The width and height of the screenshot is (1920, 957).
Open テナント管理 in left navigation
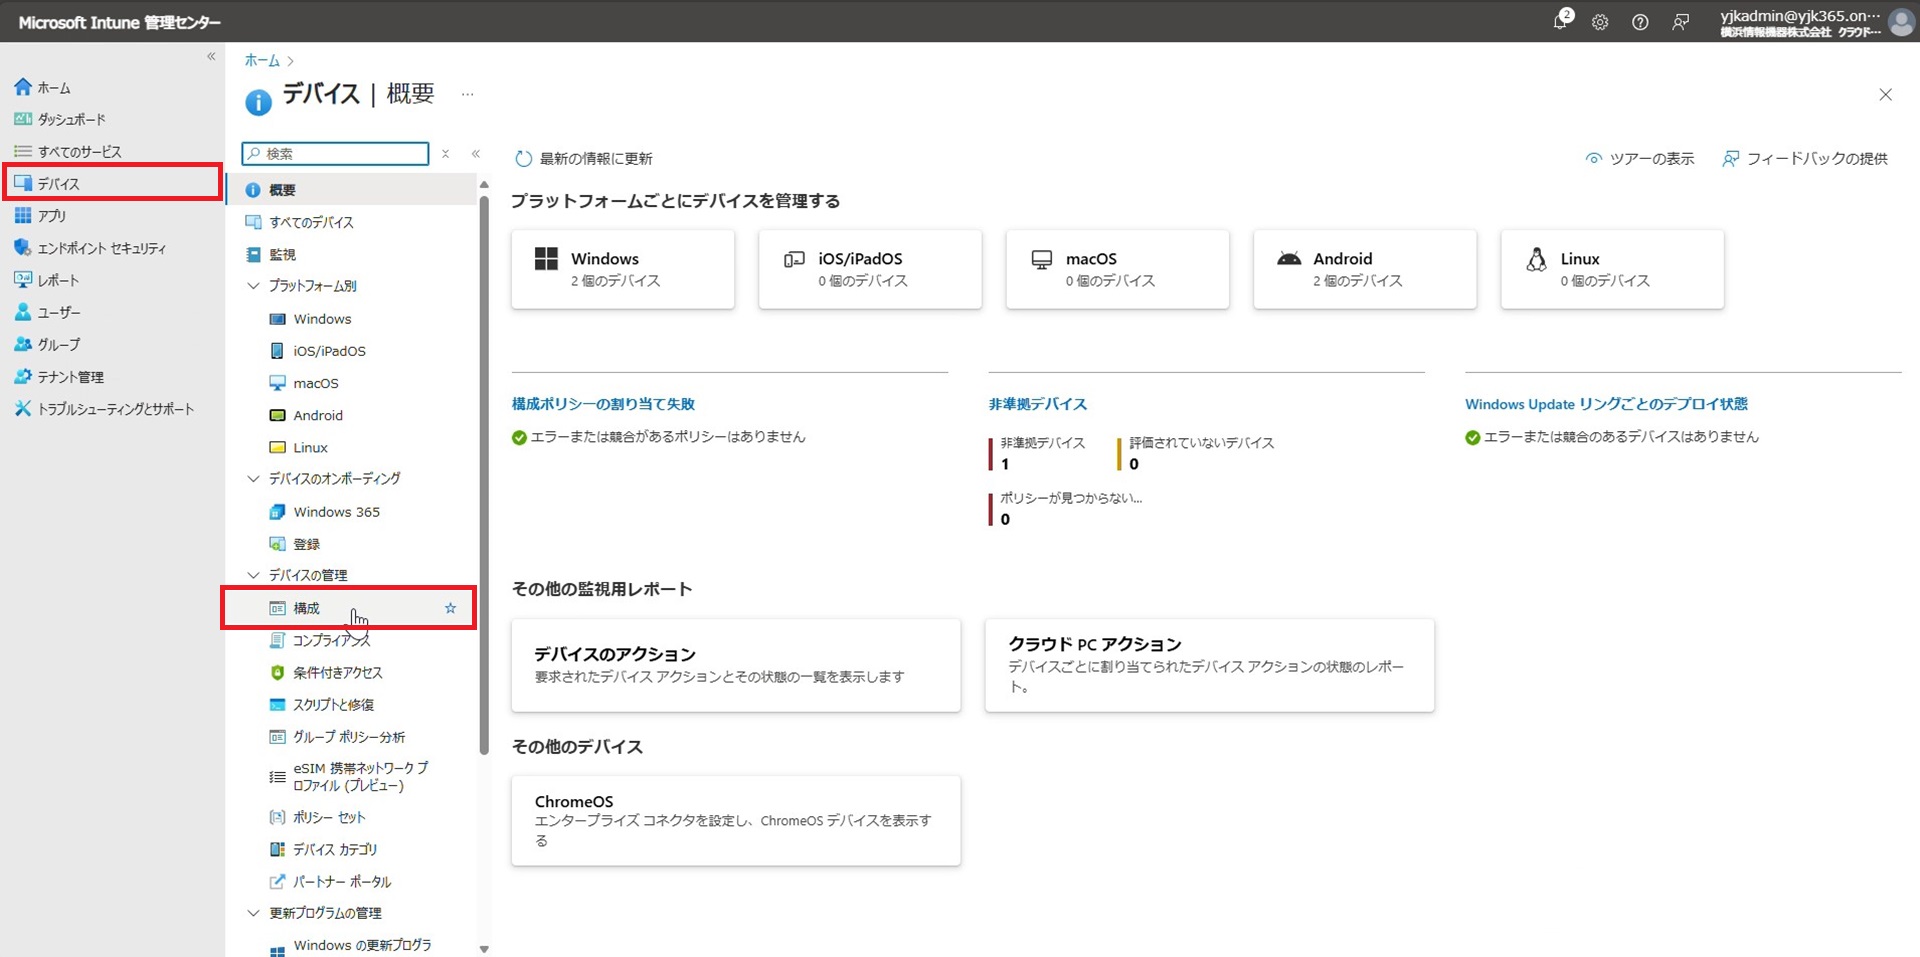click(x=59, y=377)
